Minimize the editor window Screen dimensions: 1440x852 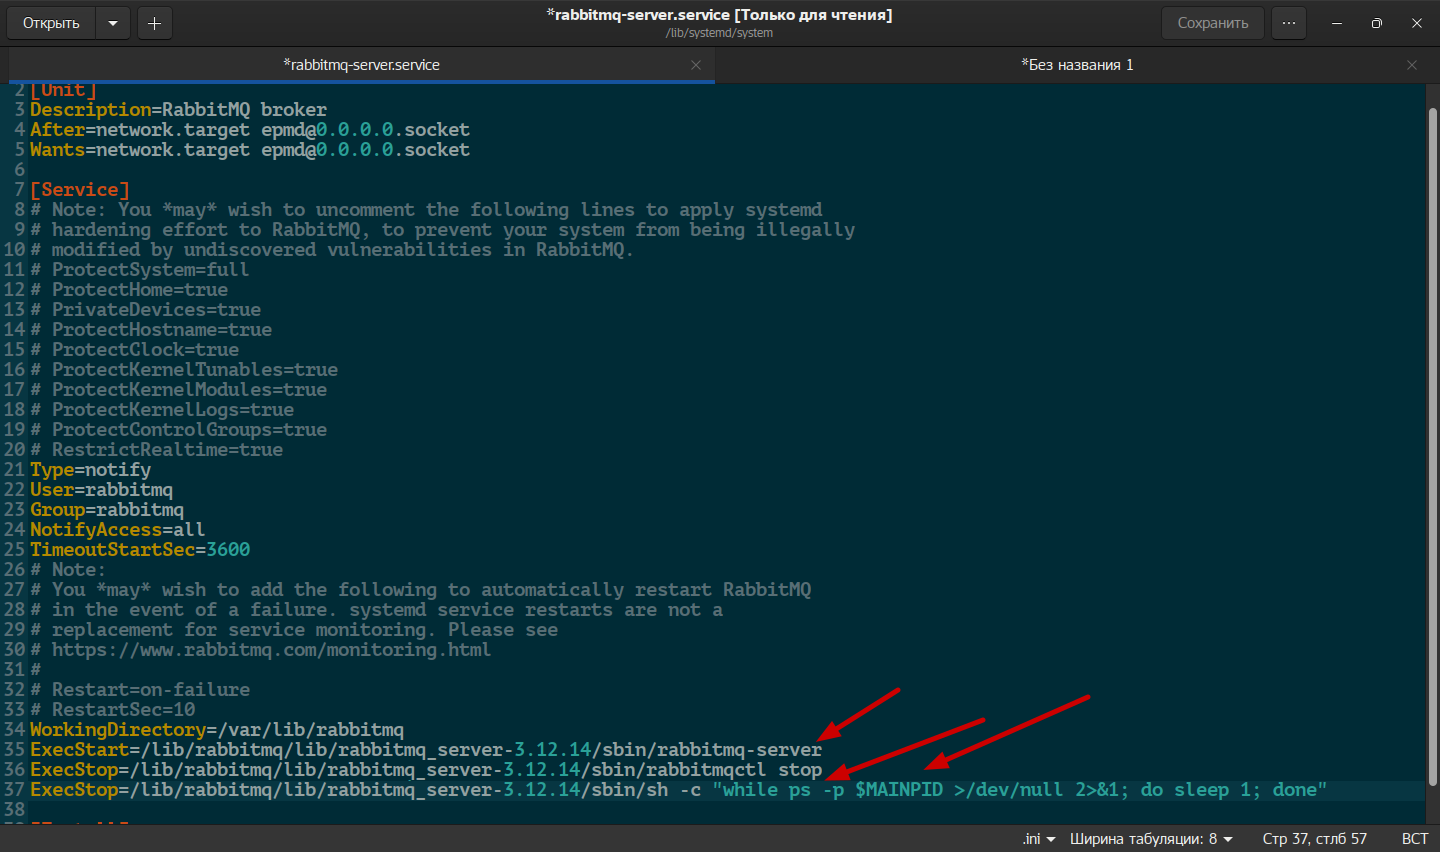click(x=1337, y=23)
